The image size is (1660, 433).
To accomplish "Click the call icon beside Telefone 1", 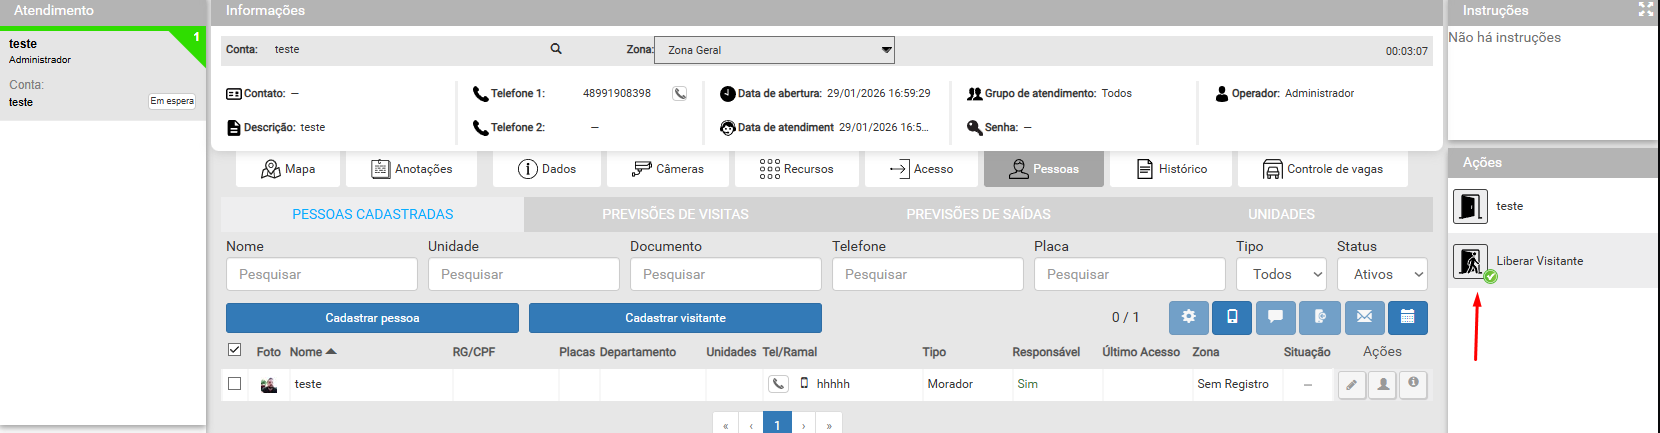I will [x=680, y=93].
